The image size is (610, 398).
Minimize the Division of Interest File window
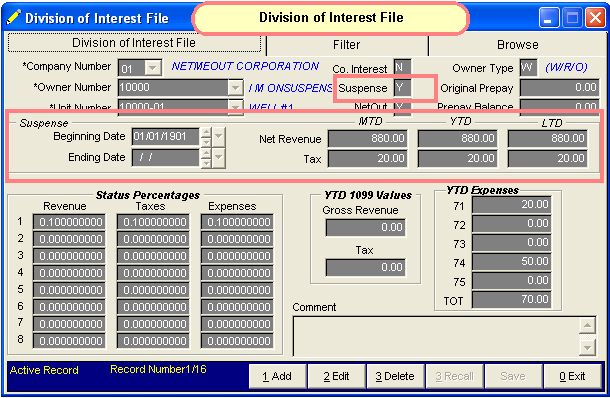click(x=548, y=18)
